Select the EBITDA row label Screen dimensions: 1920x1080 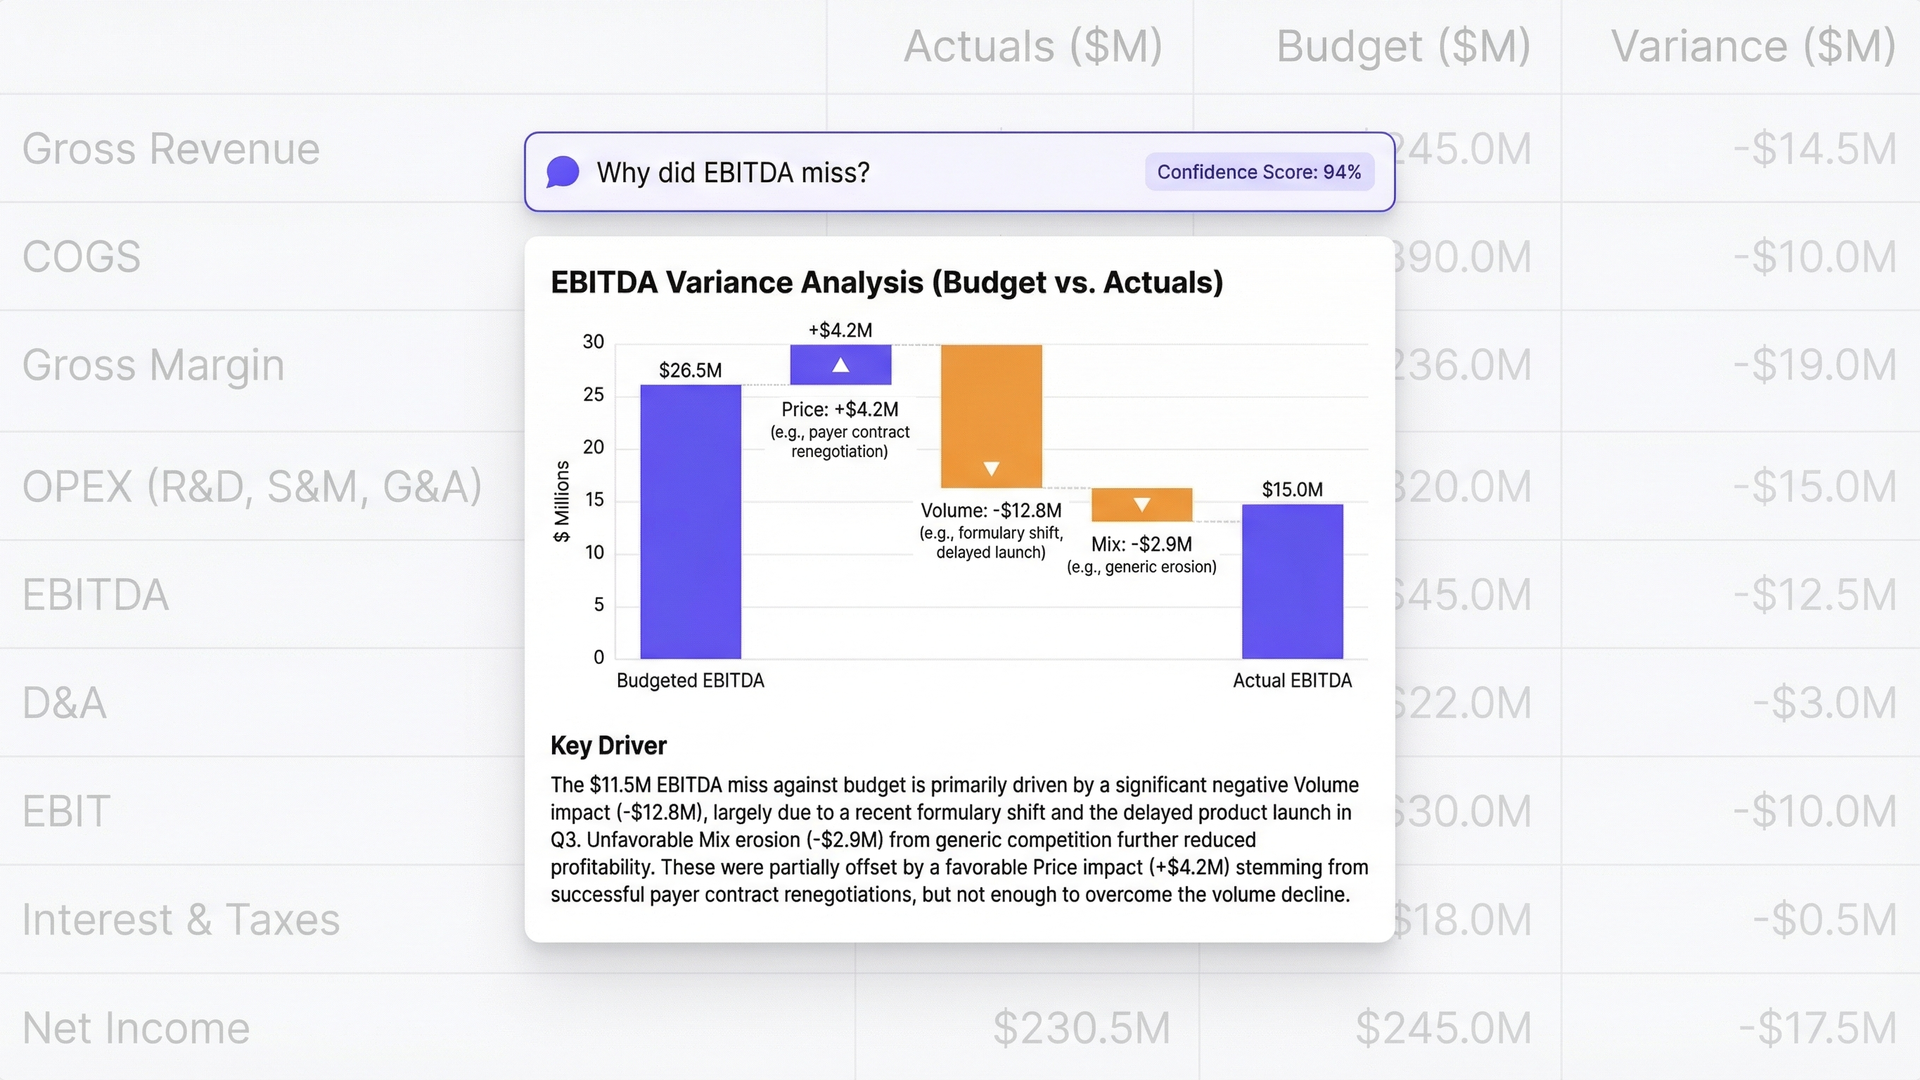[96, 595]
